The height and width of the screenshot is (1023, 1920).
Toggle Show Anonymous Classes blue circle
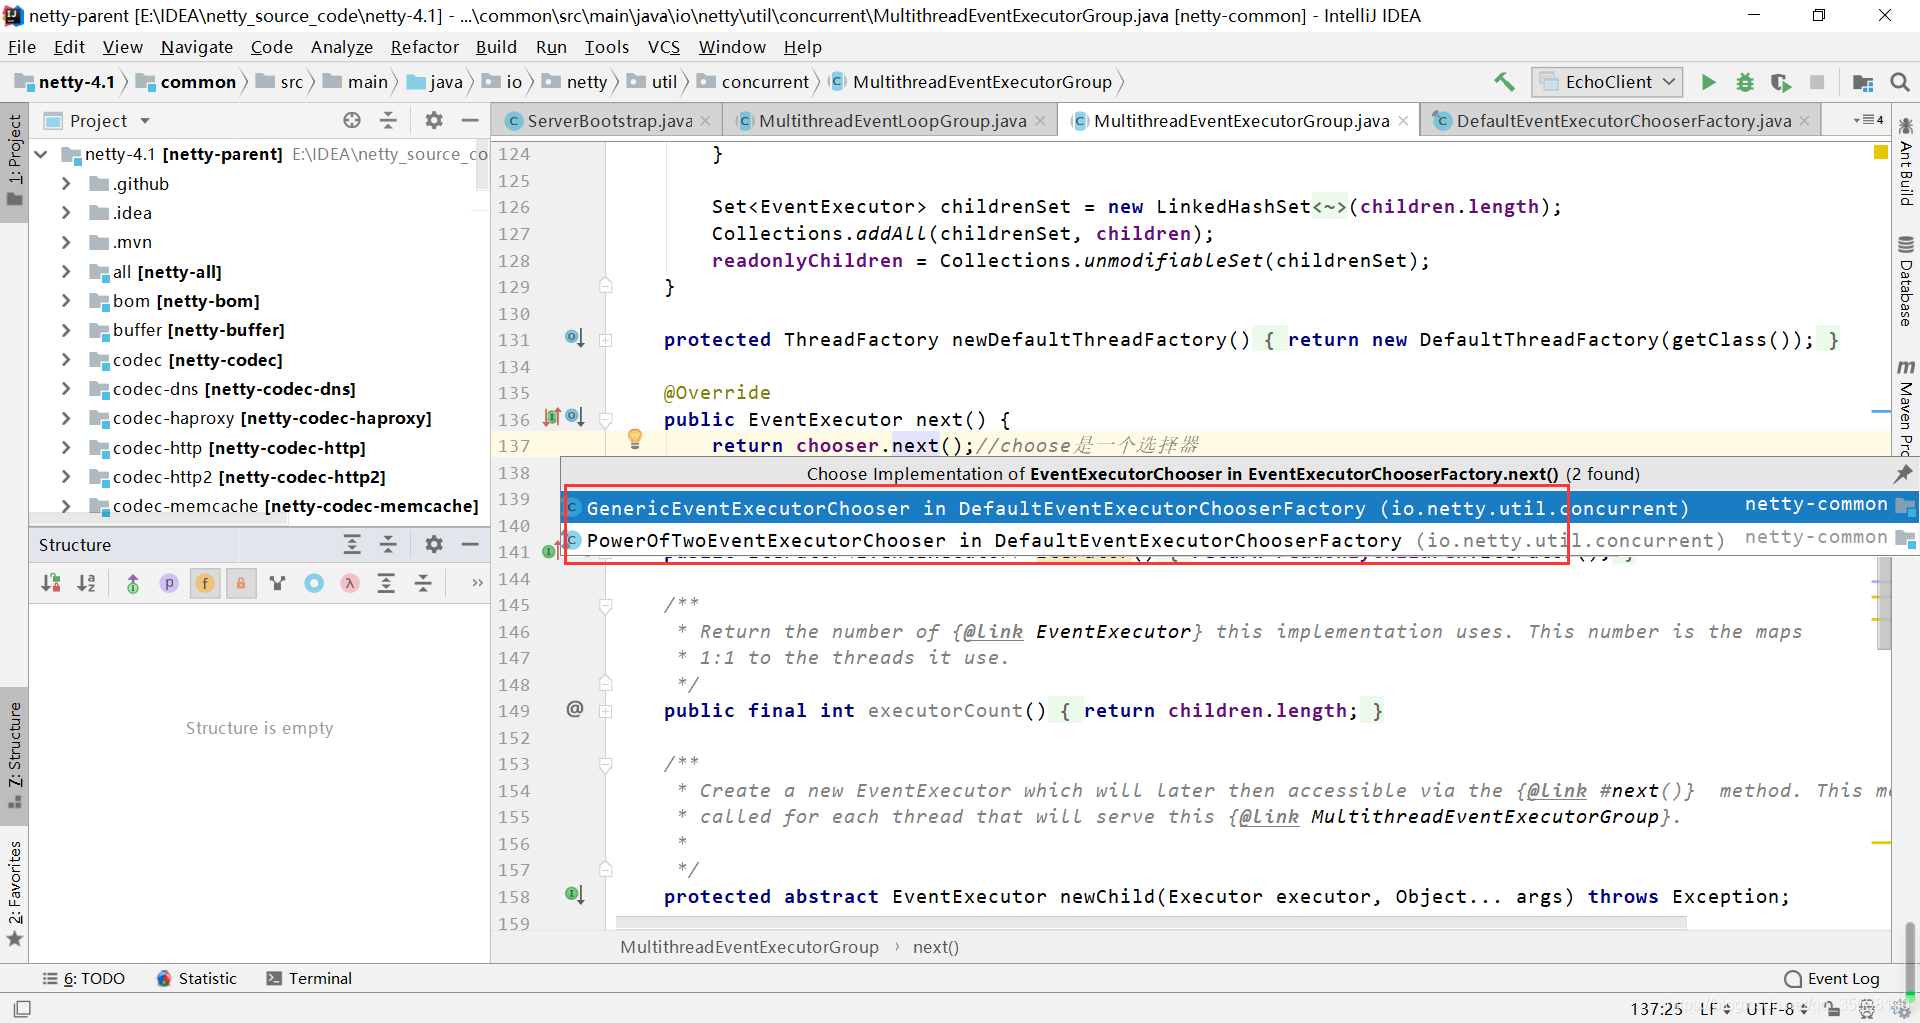pos(314,583)
